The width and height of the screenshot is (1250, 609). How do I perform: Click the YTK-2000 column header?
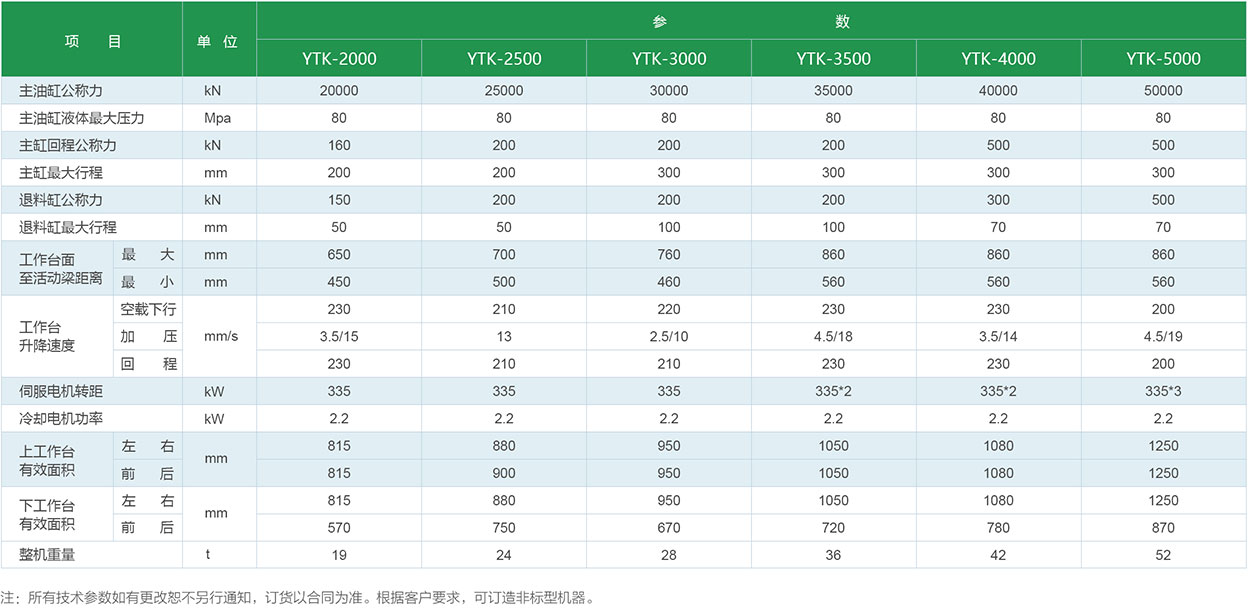click(x=339, y=58)
